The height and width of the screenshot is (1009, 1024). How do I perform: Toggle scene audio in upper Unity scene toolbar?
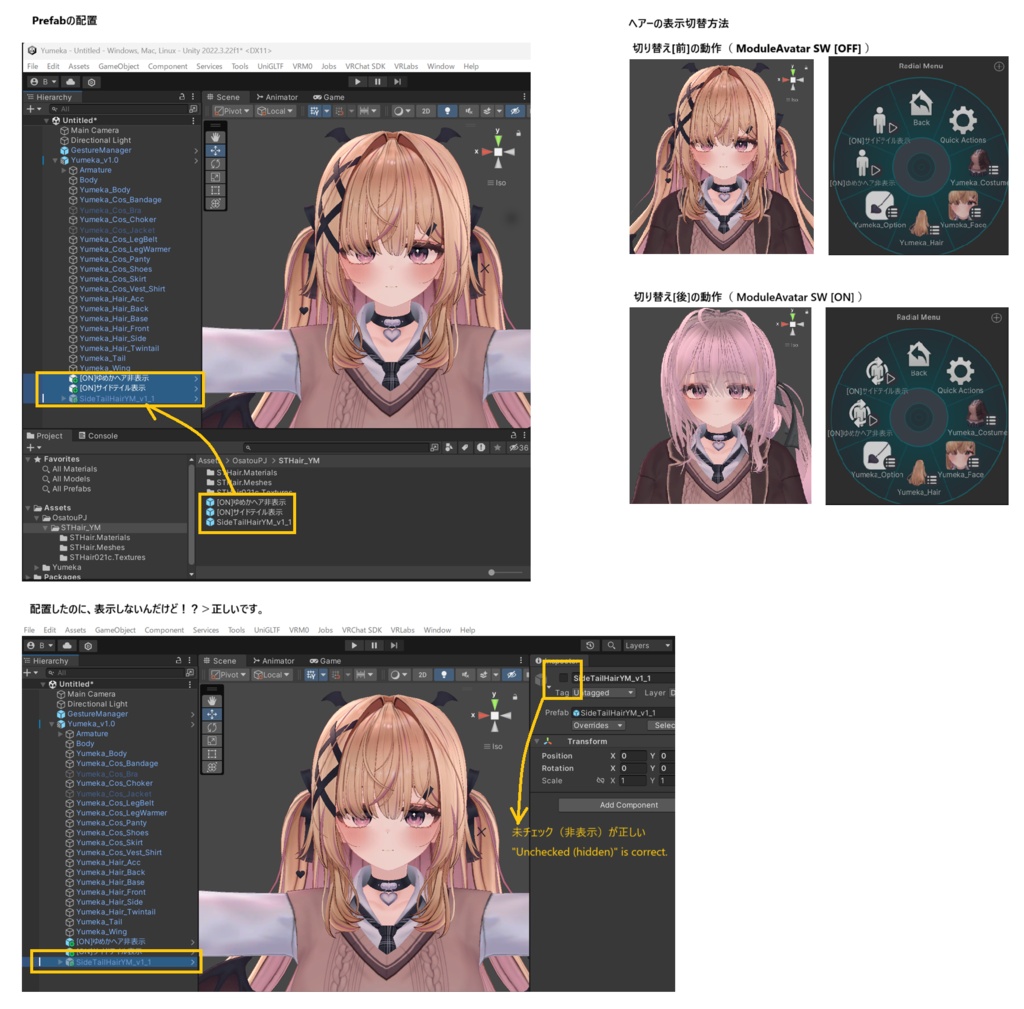[468, 111]
